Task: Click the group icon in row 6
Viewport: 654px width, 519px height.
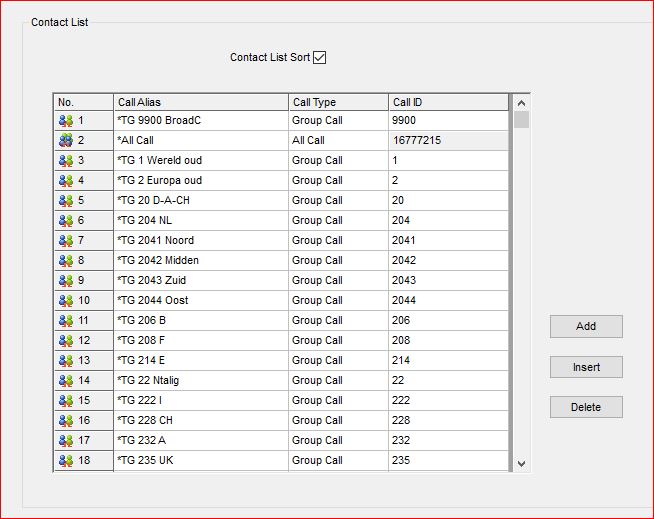Action: (66, 221)
